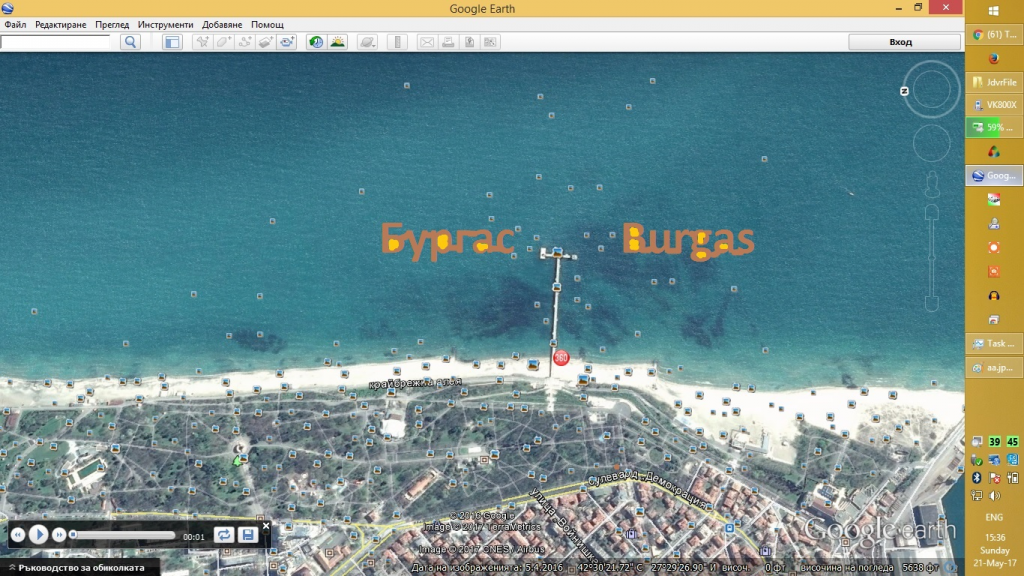Viewport: 1024px width, 576px height.
Task: Toggle historical imagery clock icon
Action: coord(316,42)
